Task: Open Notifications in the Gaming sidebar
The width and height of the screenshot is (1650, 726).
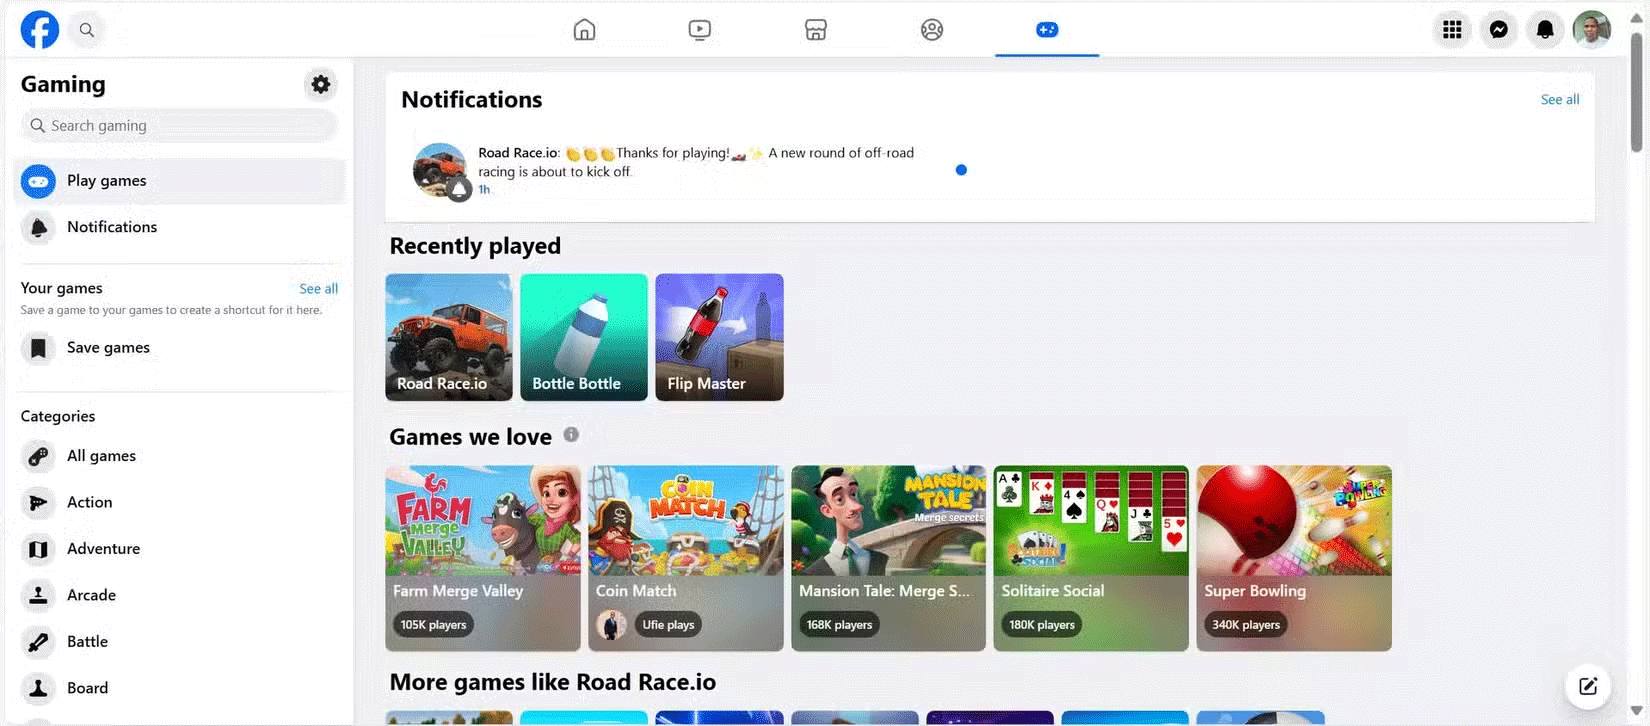Action: [x=180, y=227]
